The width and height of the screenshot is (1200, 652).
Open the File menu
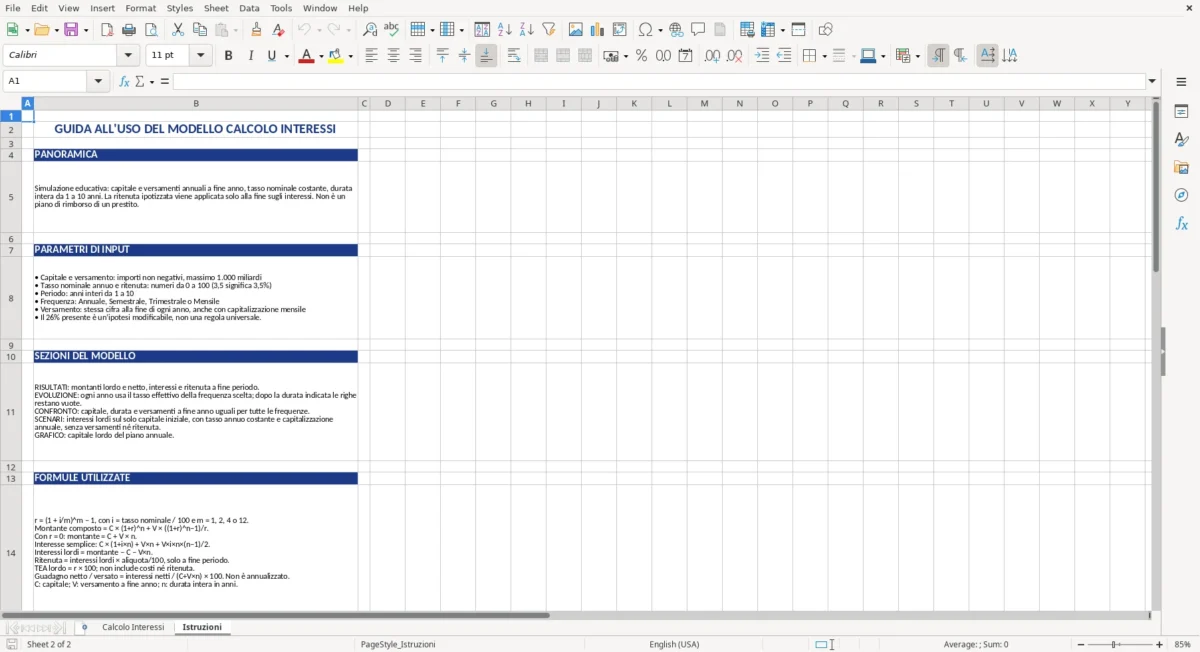(x=12, y=8)
